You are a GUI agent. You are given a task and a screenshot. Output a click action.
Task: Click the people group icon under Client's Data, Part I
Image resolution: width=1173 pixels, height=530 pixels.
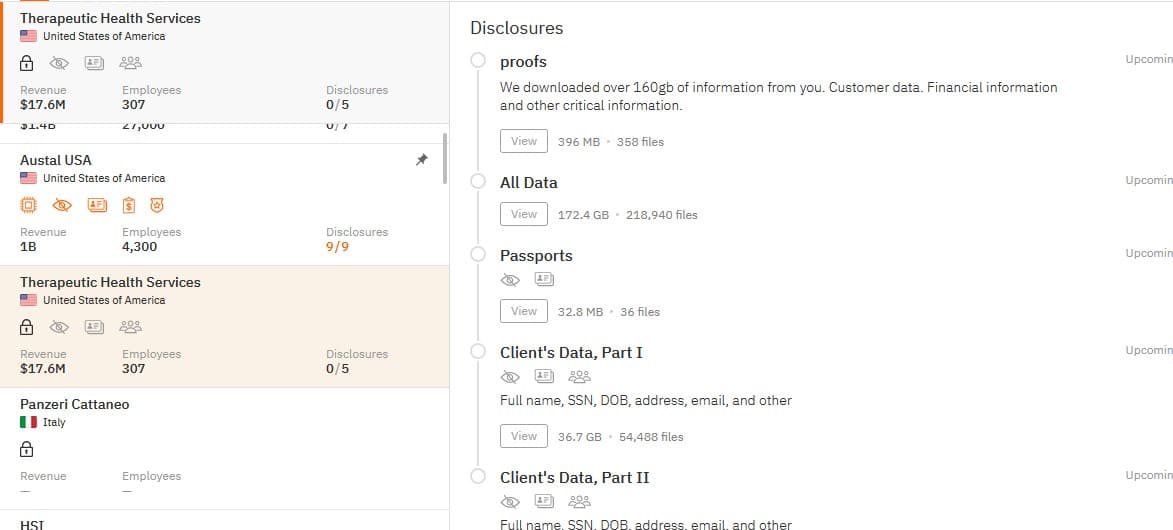point(579,377)
